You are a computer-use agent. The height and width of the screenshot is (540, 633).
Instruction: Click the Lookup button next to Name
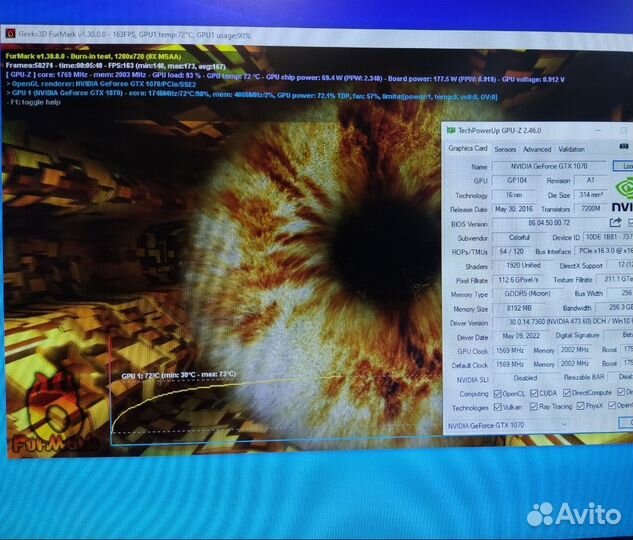click(623, 166)
